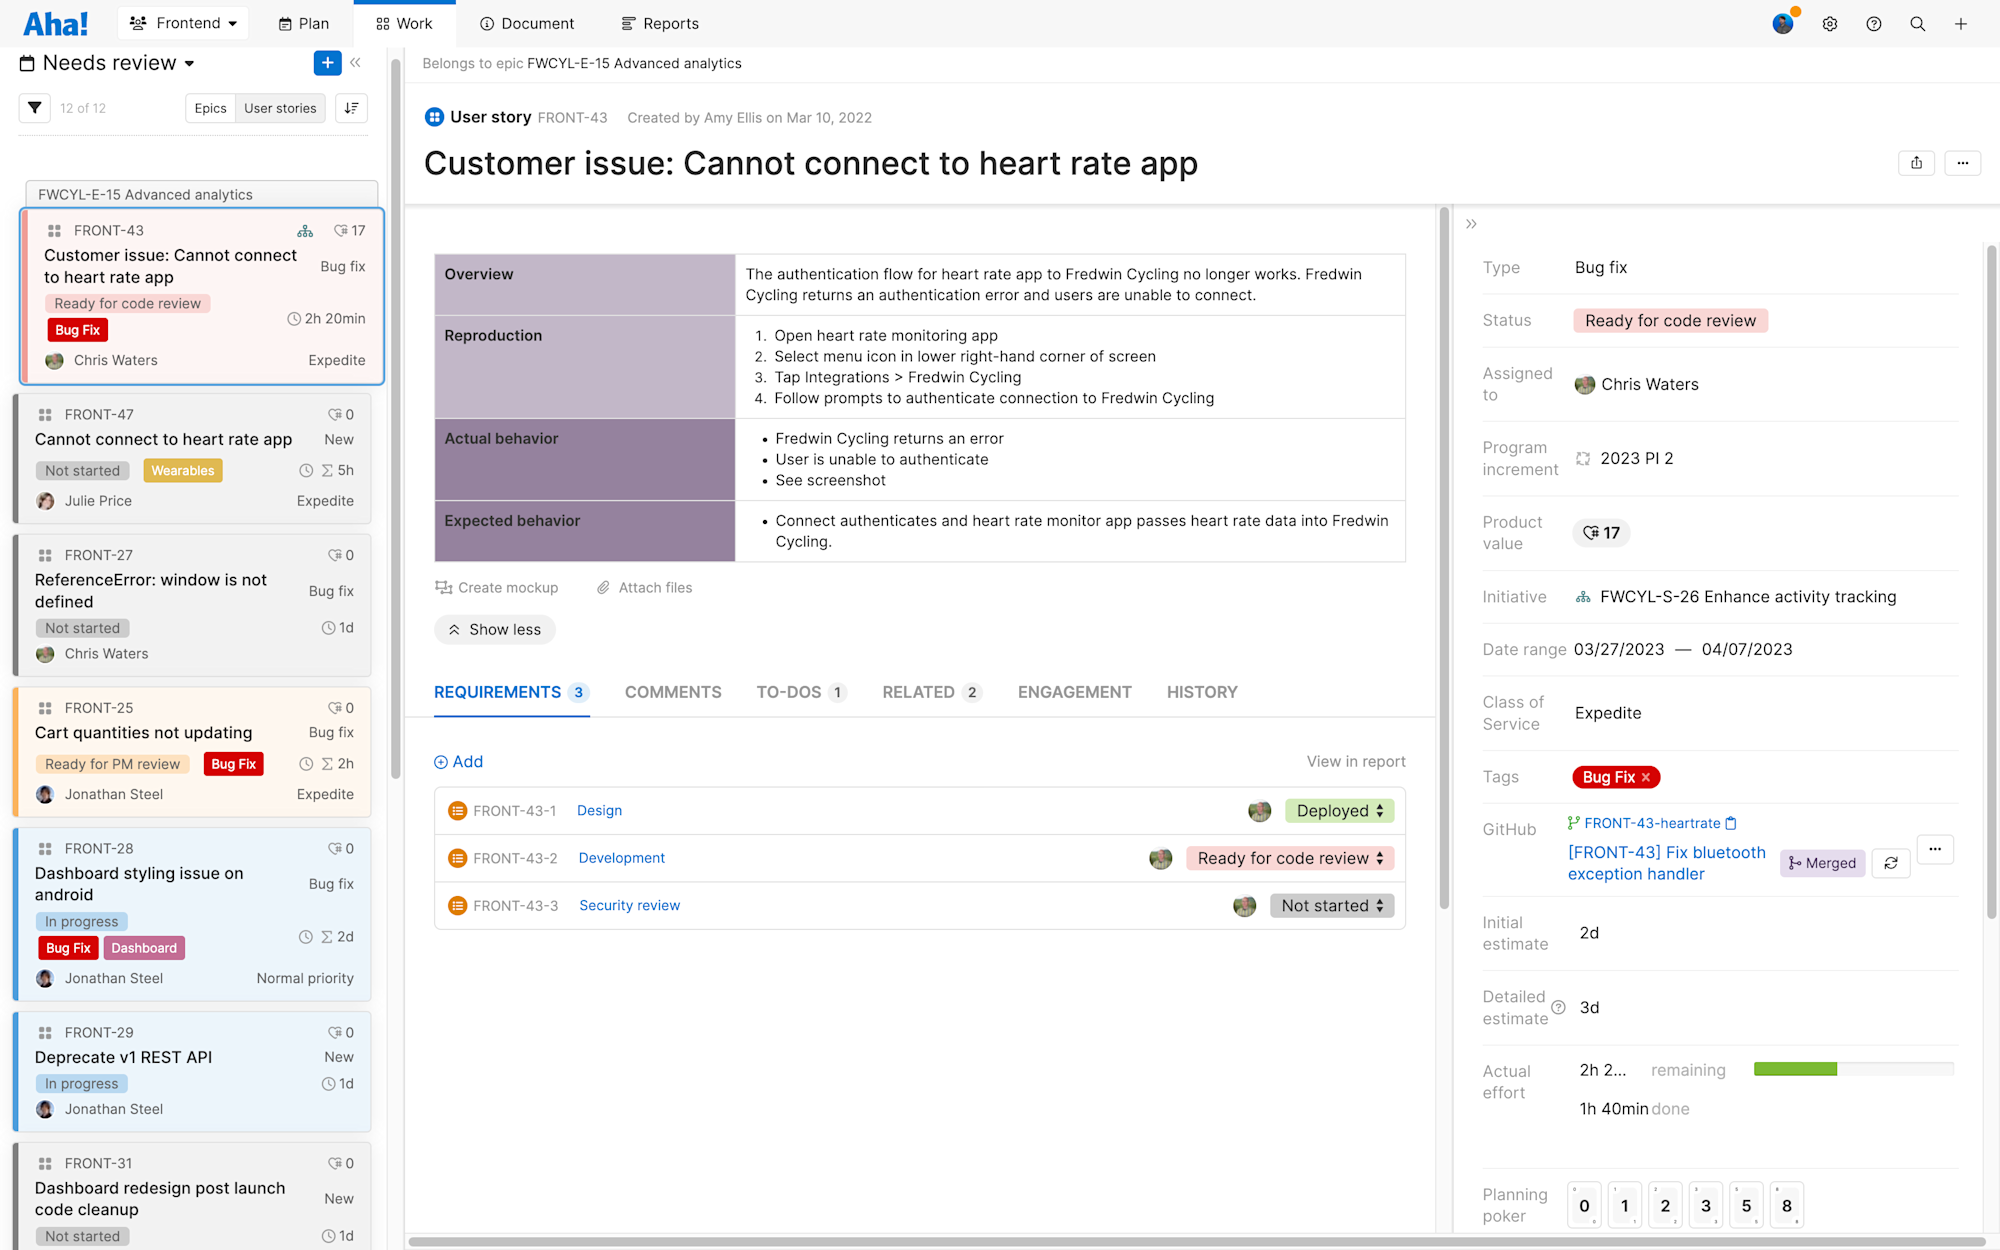The image size is (2000, 1250).
Task: Expand the Needs review dropdown
Action: click(189, 64)
